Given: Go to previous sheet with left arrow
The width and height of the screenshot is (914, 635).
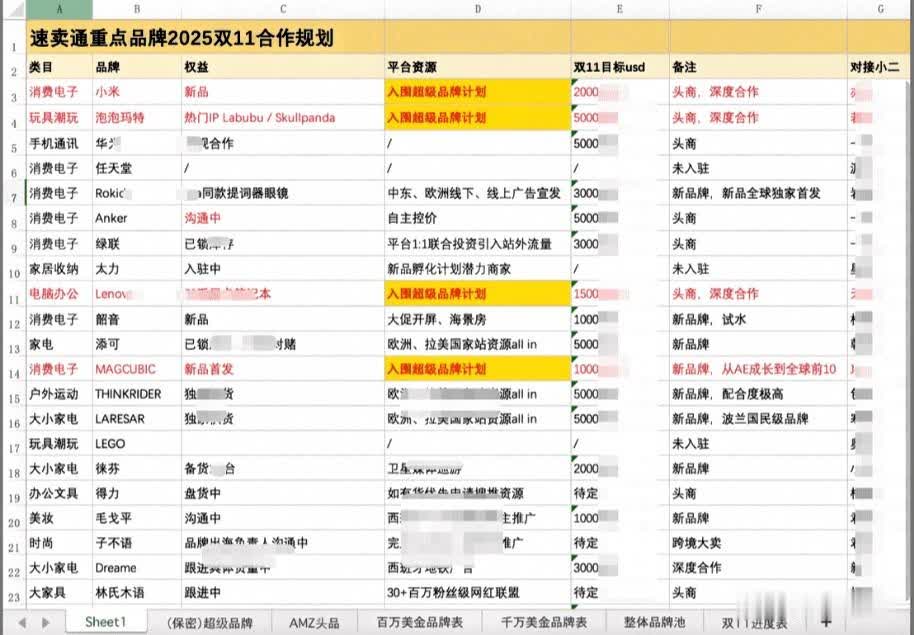Looking at the screenshot, I should 22,622.
